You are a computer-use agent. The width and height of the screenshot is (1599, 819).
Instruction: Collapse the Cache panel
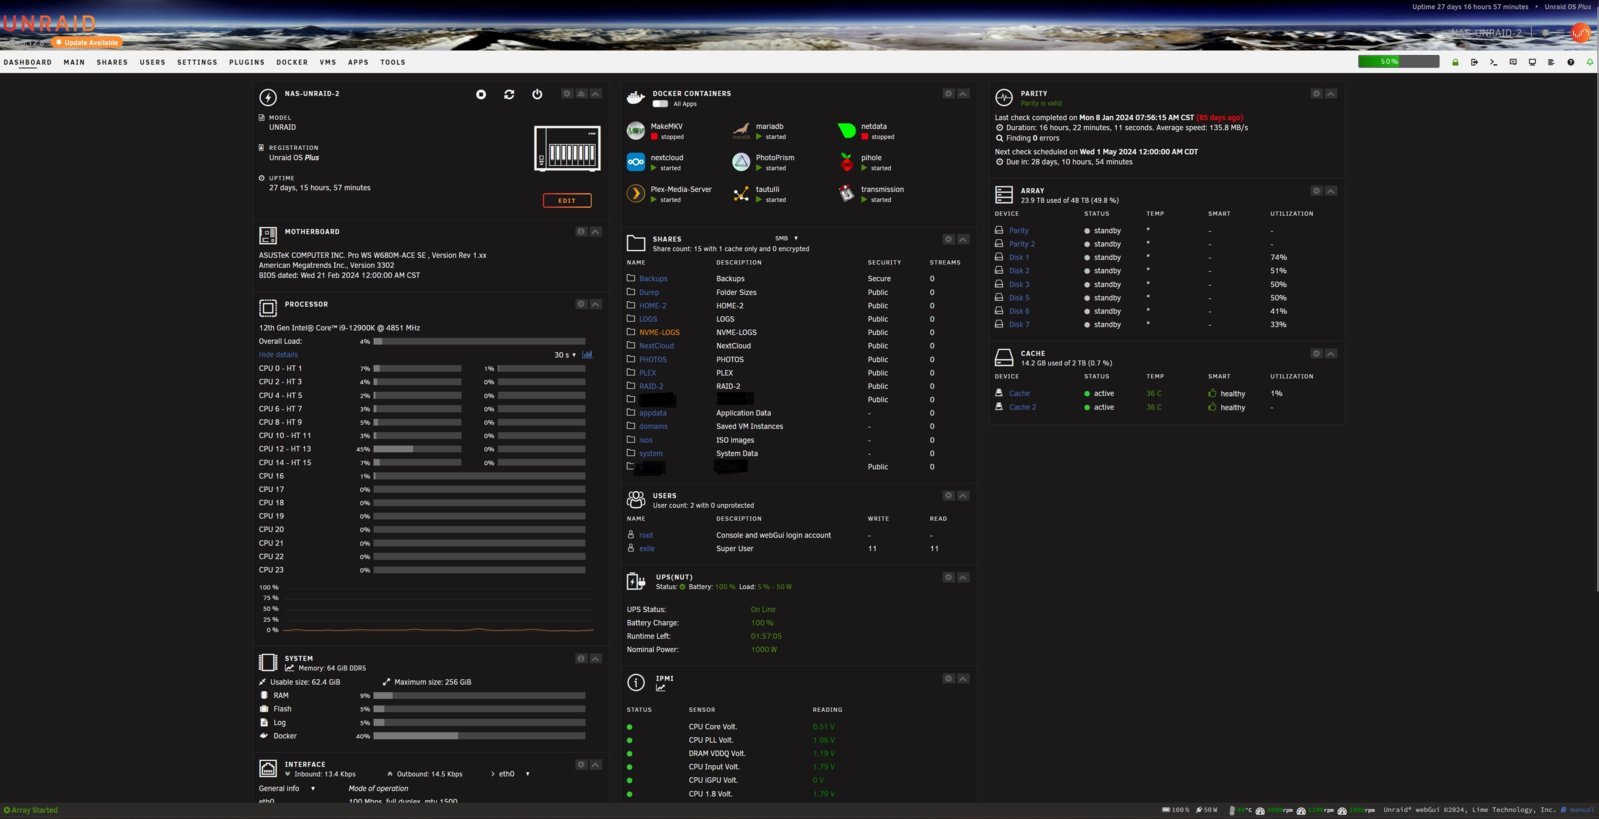pos(1331,354)
